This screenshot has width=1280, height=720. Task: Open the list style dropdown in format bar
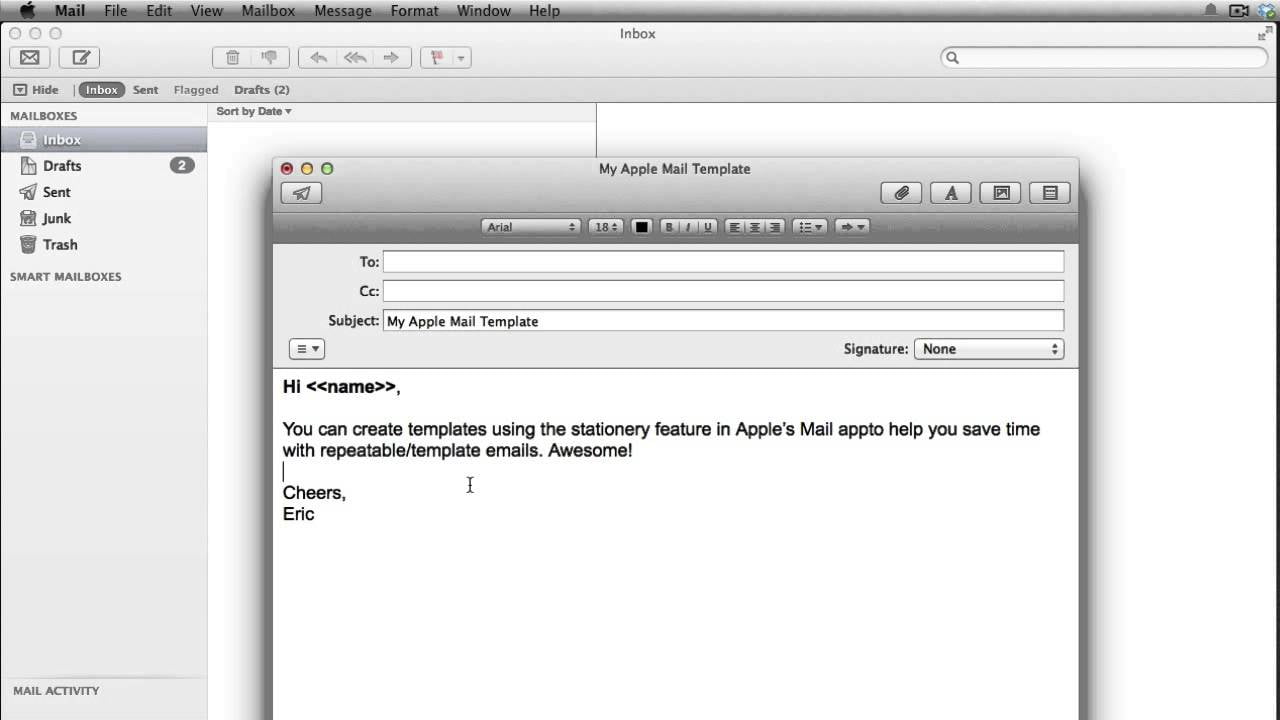(808, 227)
